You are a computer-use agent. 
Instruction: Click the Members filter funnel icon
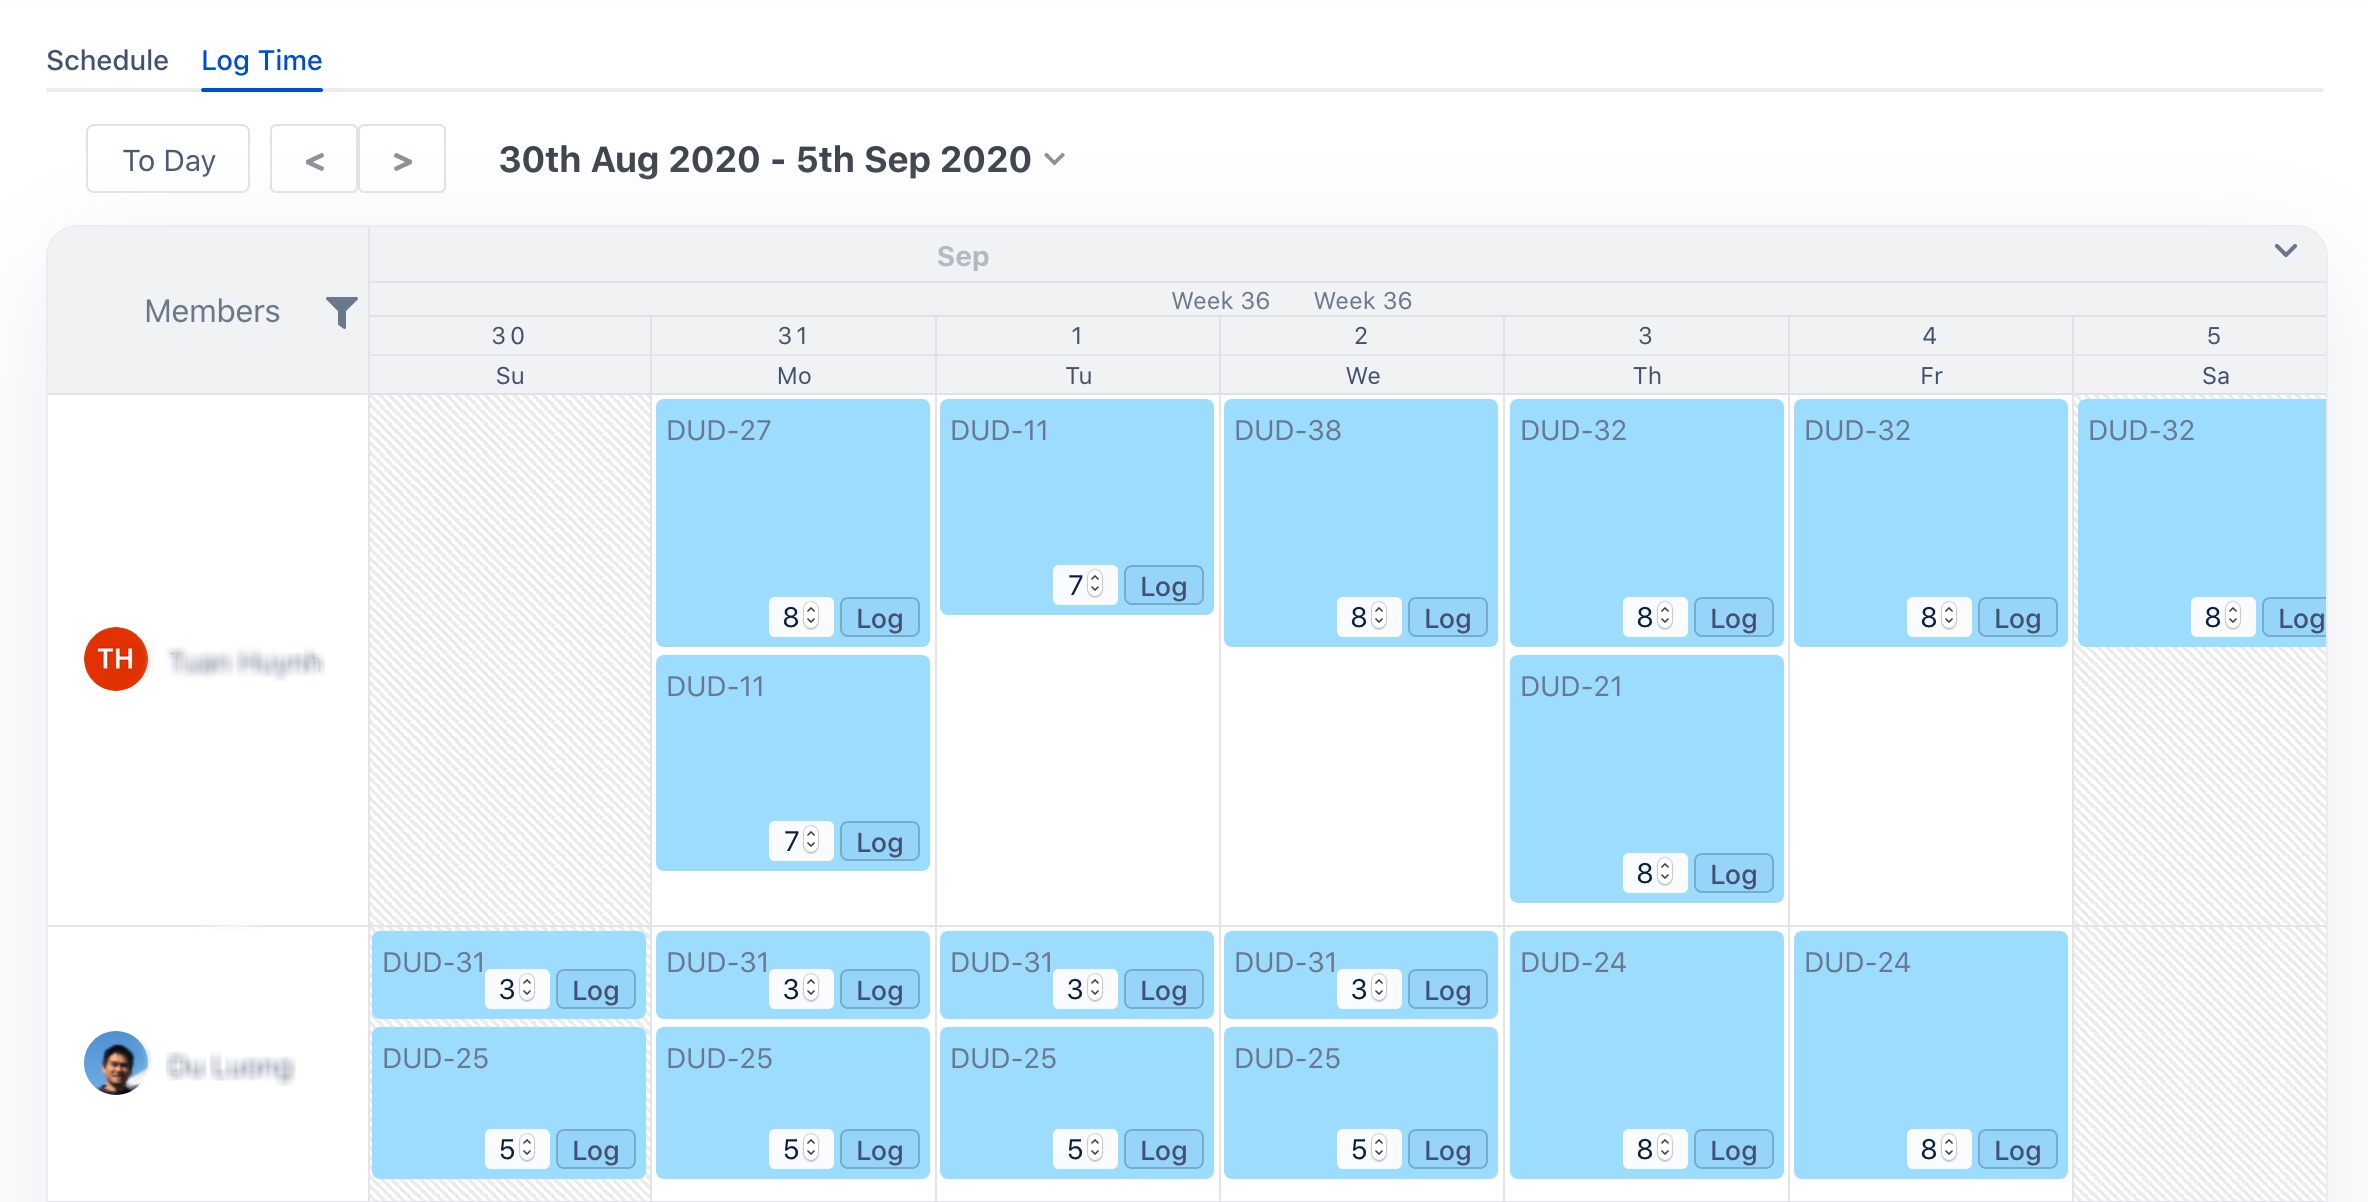tap(341, 312)
